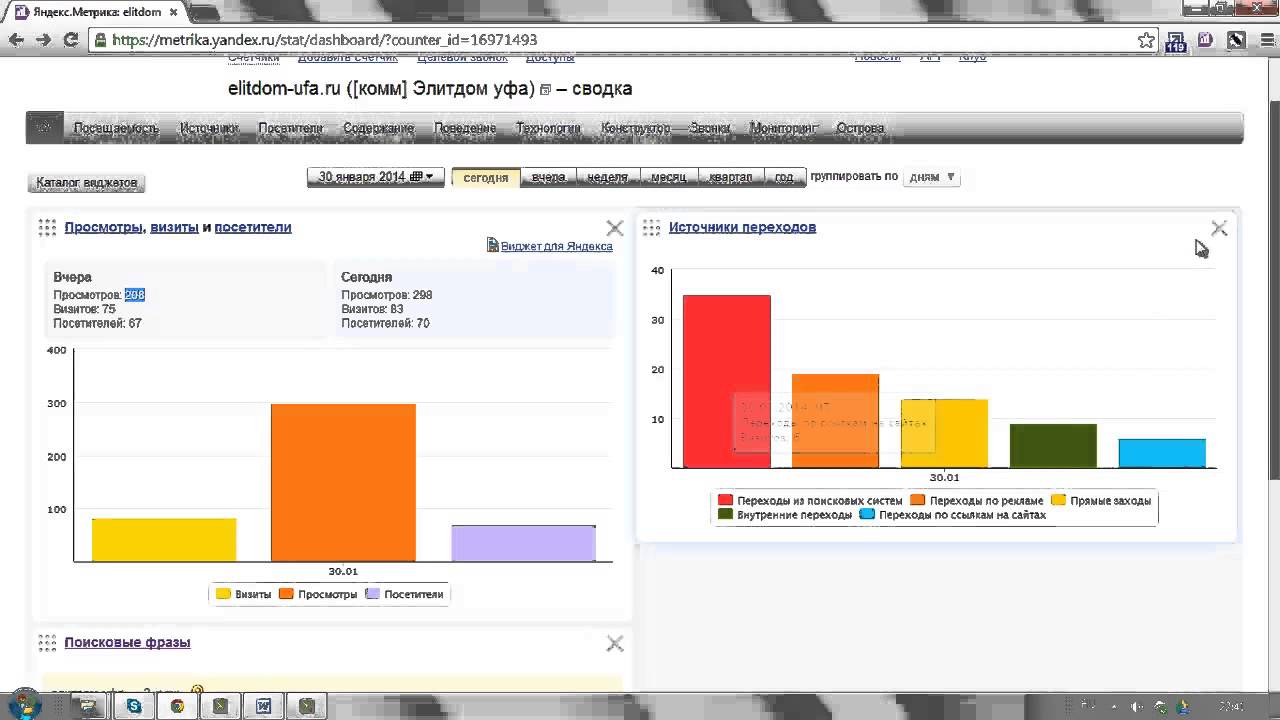1280x720 pixels.
Task: Select the месяц period tab
Action: pyautogui.click(x=668, y=177)
